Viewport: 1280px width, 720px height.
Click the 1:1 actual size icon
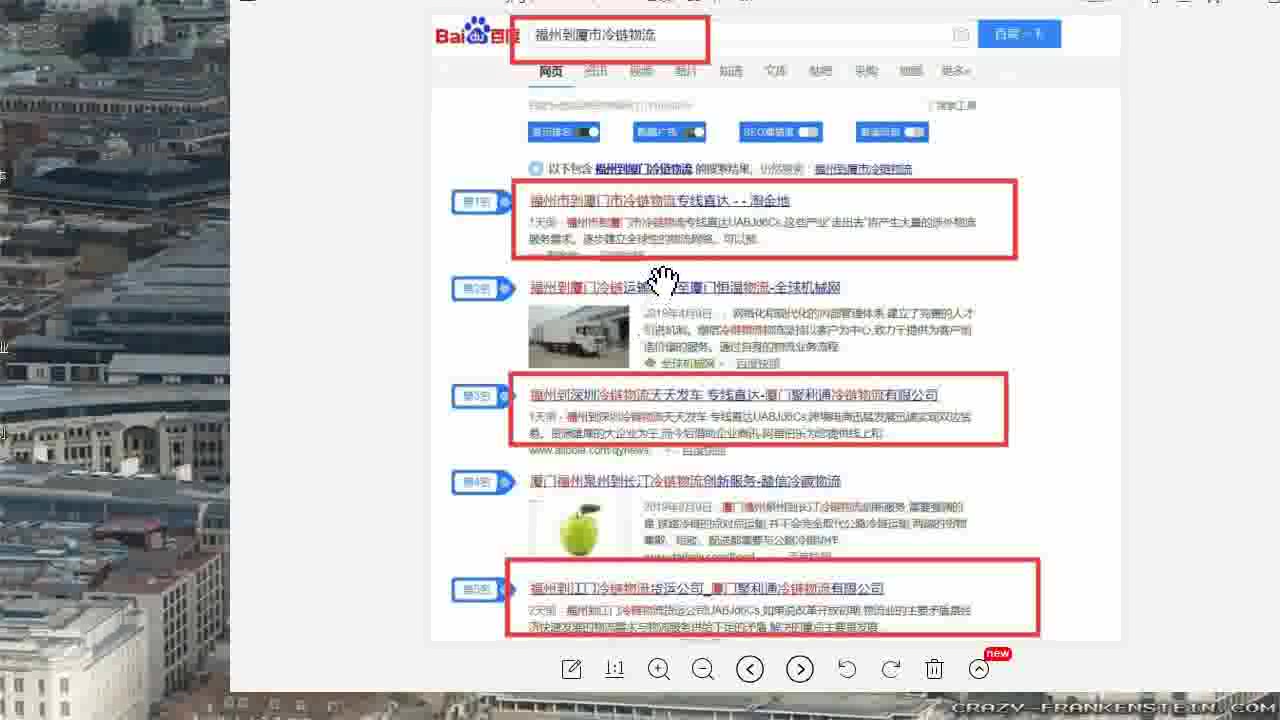click(614, 669)
